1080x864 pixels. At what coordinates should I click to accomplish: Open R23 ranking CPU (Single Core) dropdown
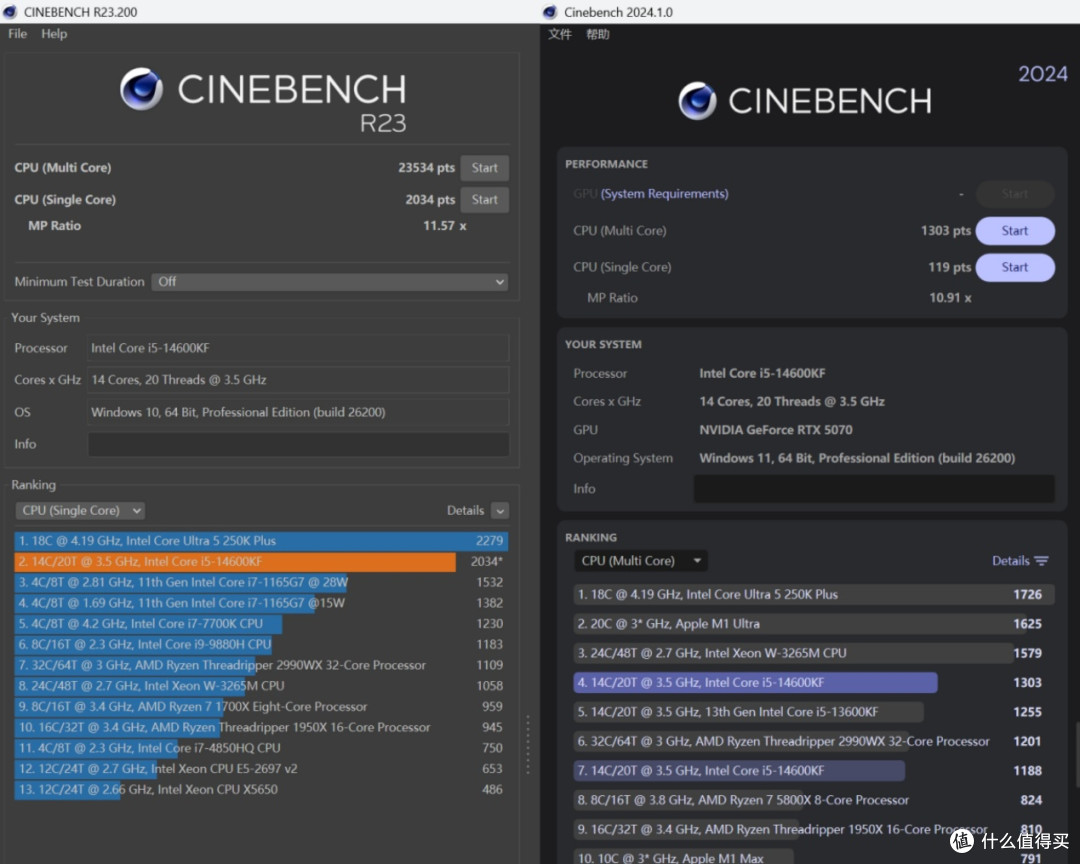(x=80, y=511)
